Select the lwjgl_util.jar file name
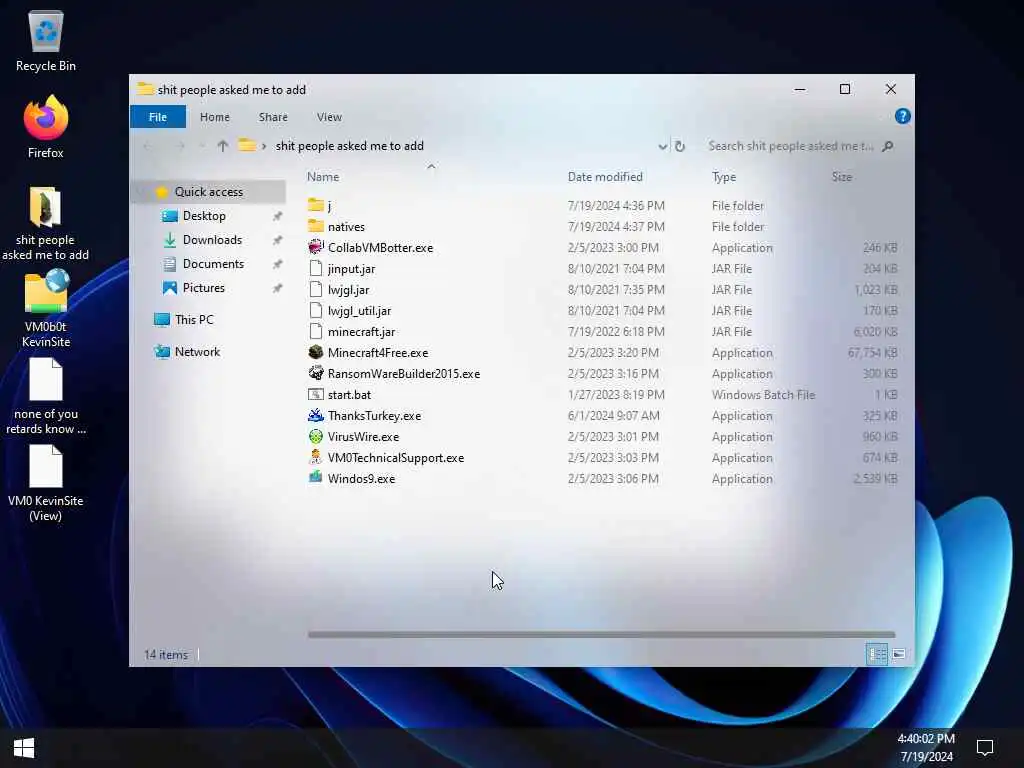Viewport: 1024px width, 768px height. [359, 310]
